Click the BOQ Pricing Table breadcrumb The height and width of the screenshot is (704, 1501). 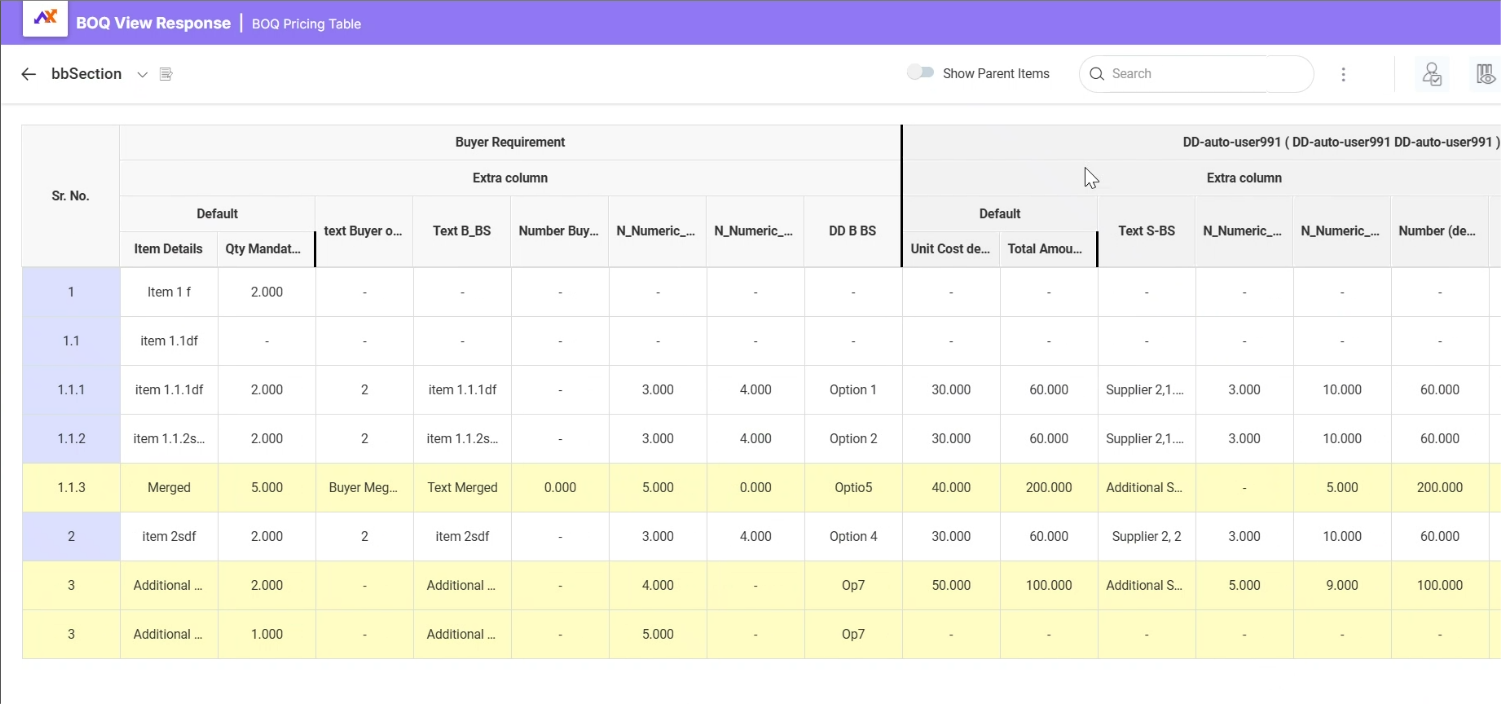click(x=306, y=24)
